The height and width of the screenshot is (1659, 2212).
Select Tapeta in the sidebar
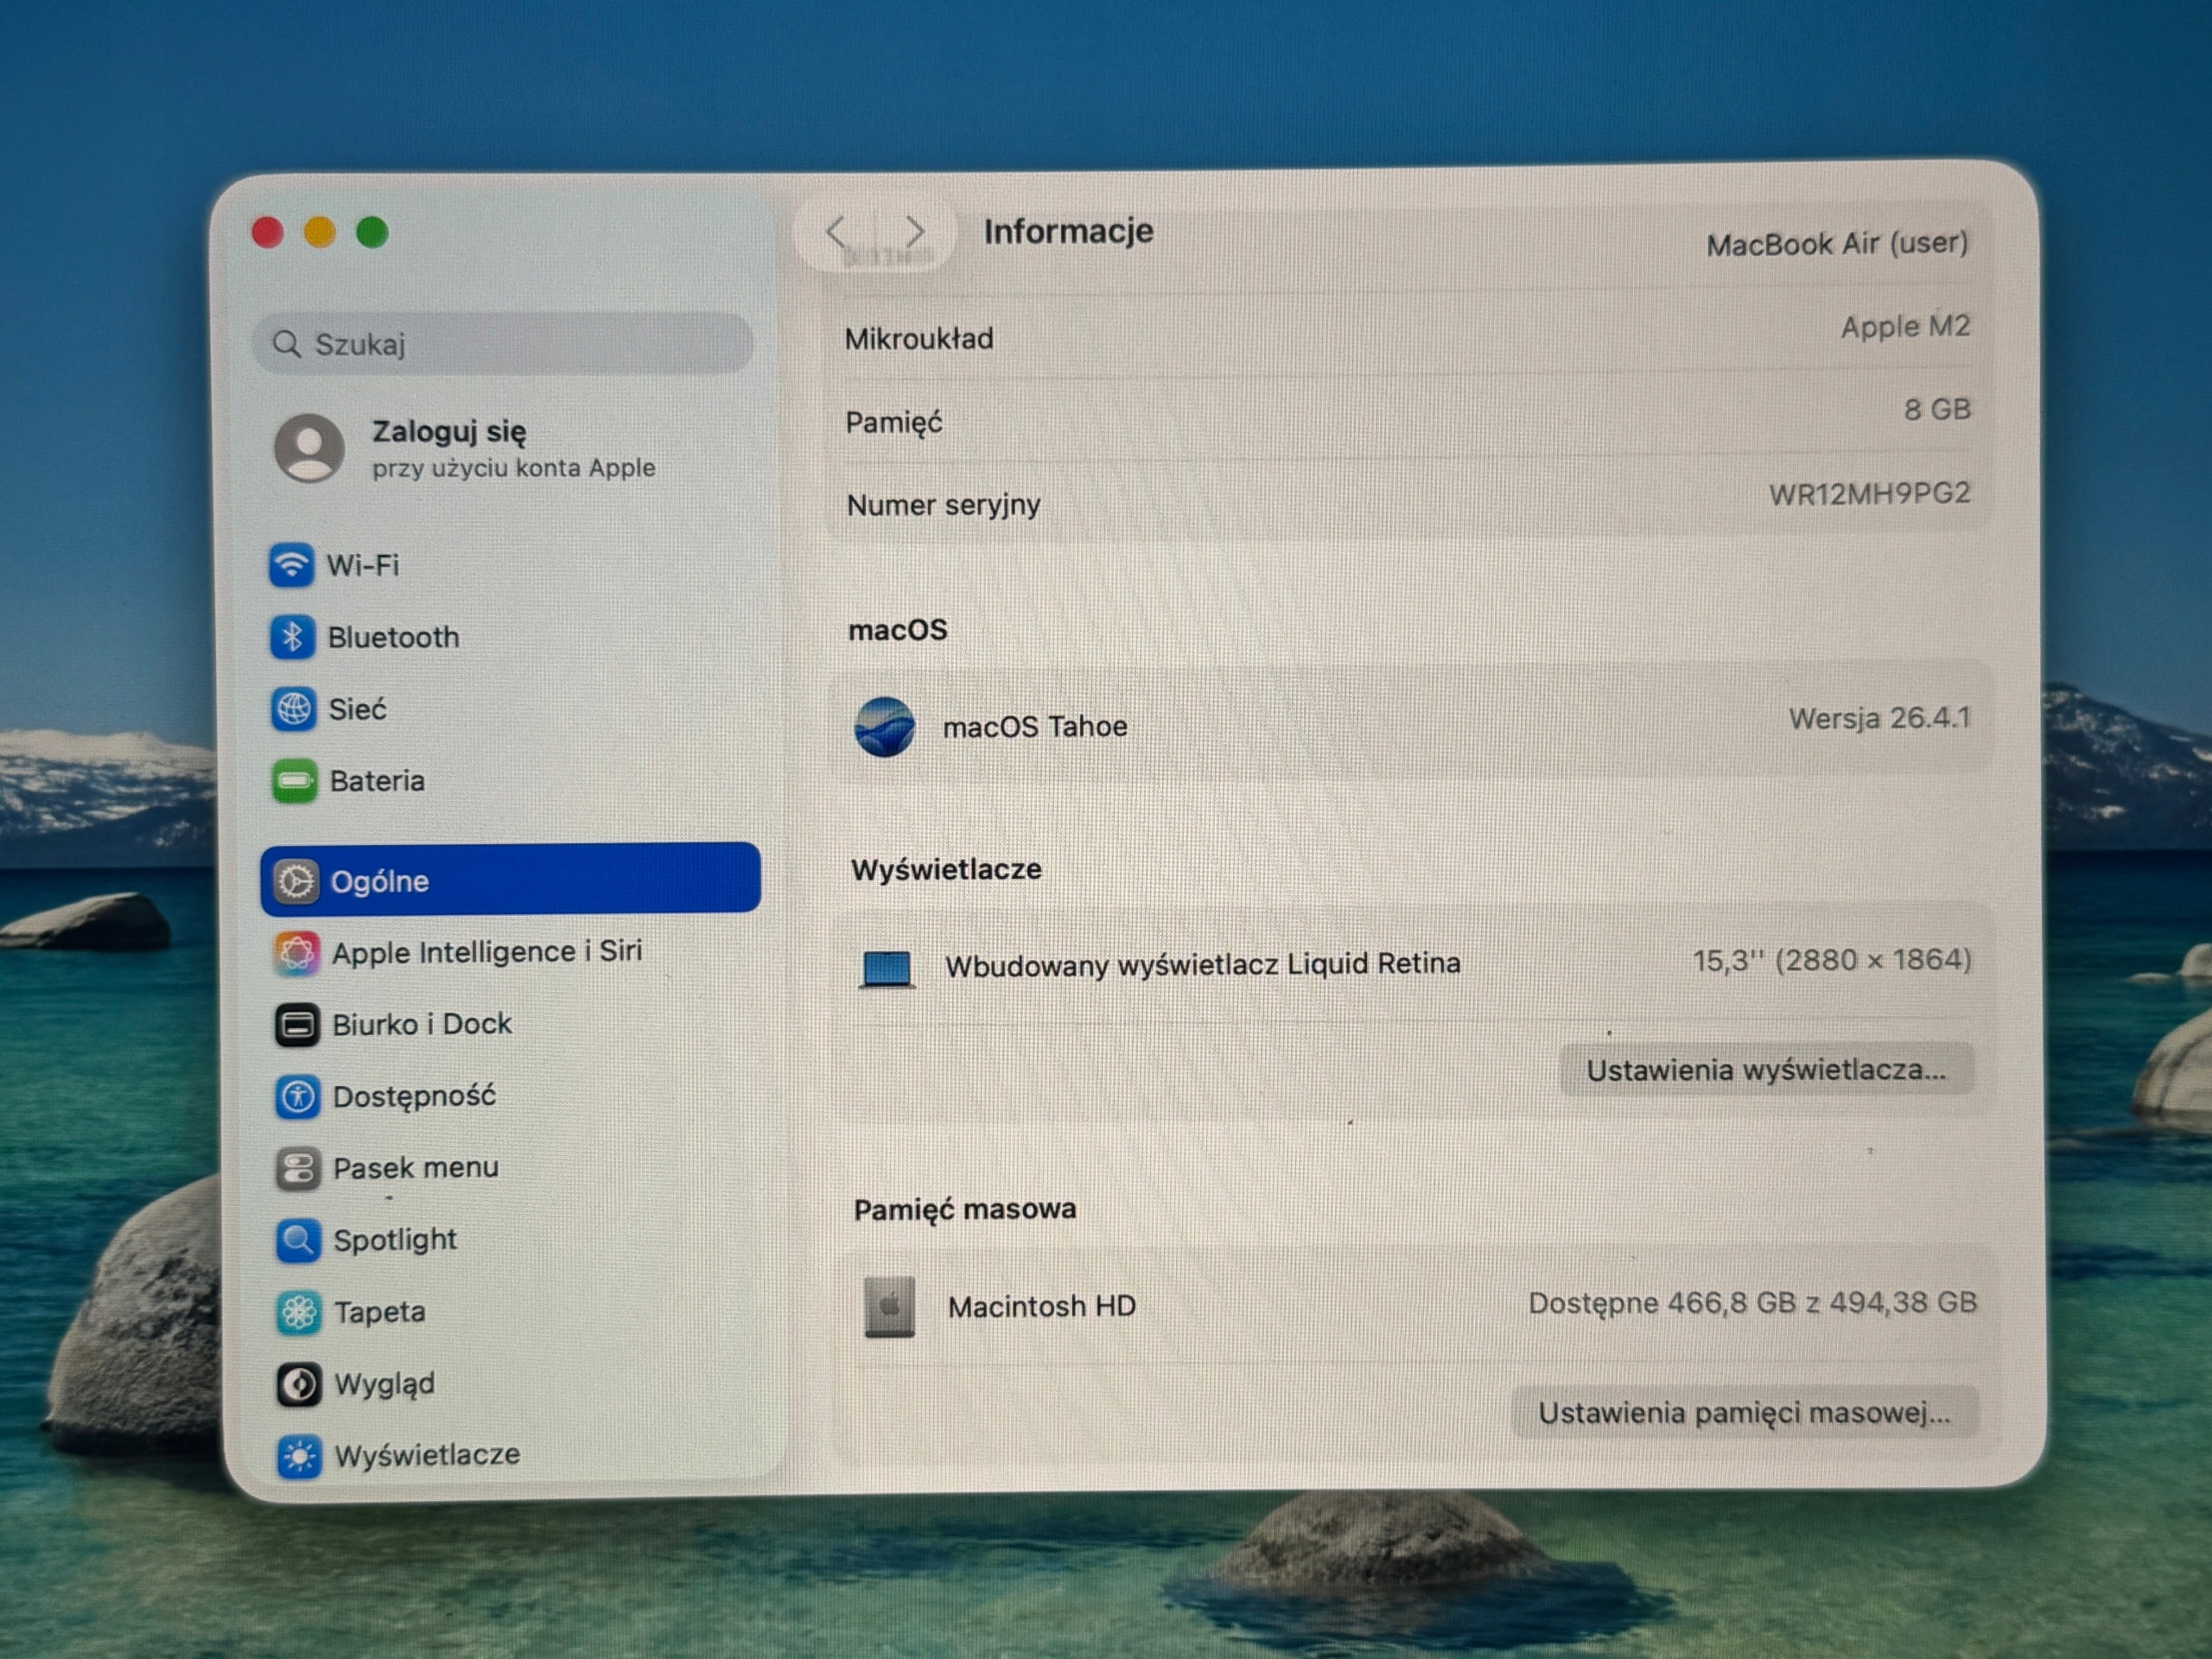point(514,1312)
